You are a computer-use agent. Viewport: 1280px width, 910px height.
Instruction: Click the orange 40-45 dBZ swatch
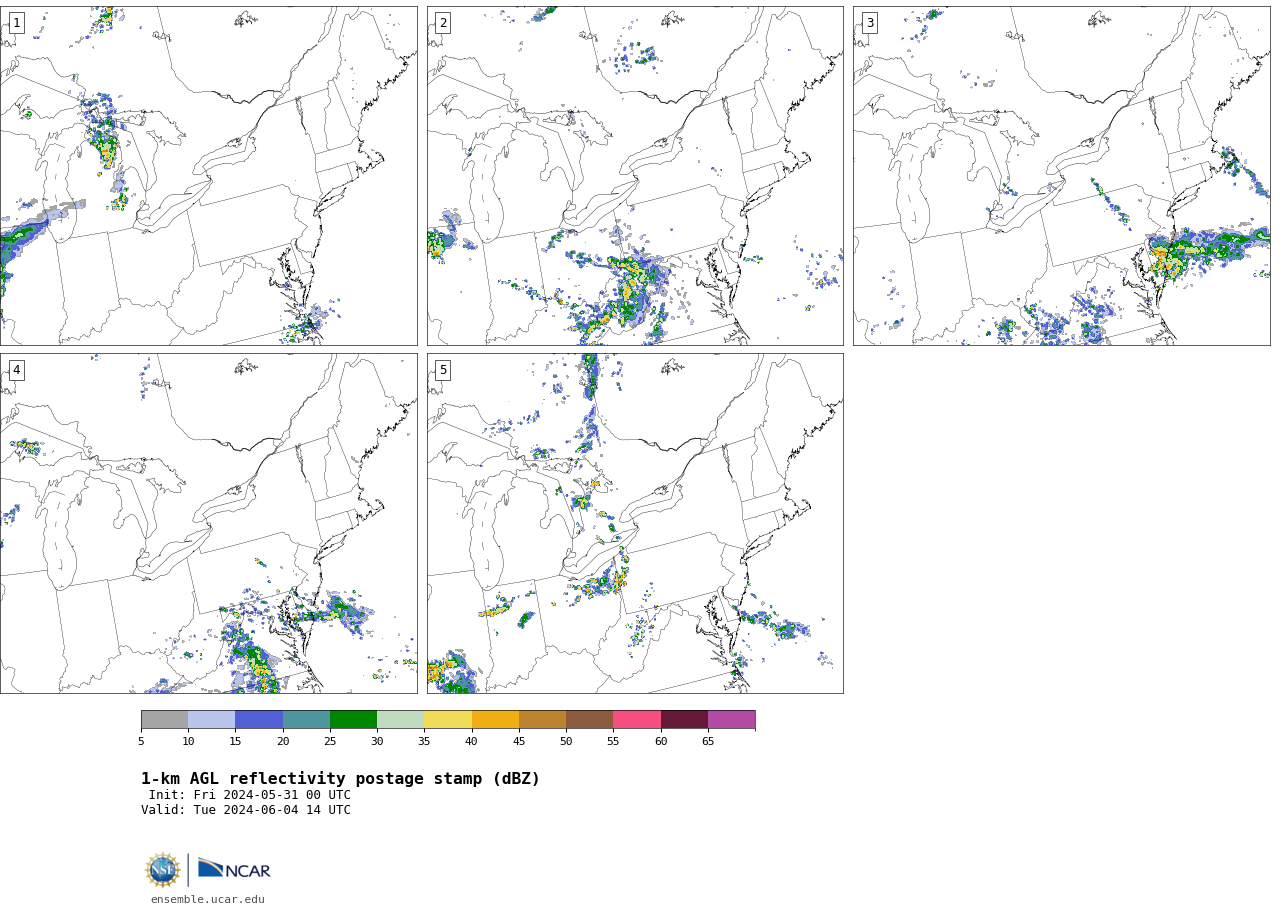(495, 720)
